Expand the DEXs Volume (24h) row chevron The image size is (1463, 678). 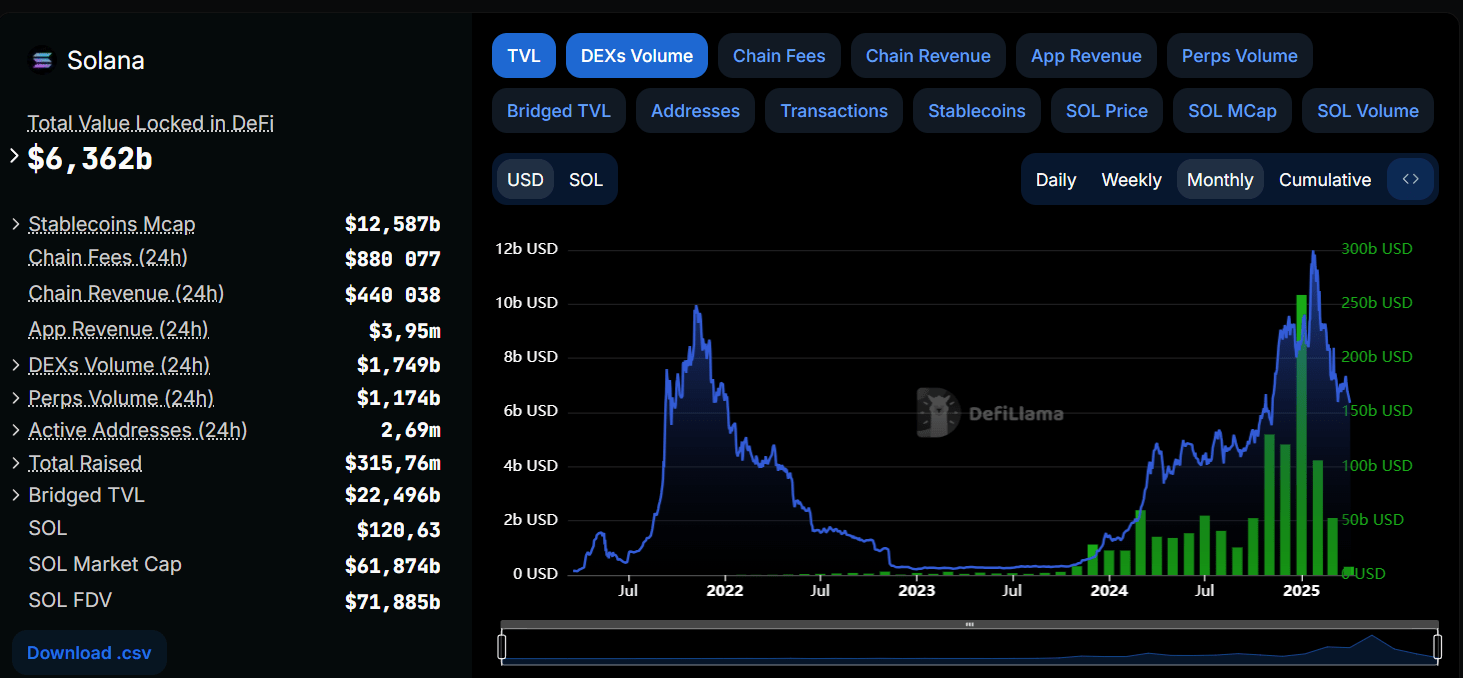[x=16, y=365]
